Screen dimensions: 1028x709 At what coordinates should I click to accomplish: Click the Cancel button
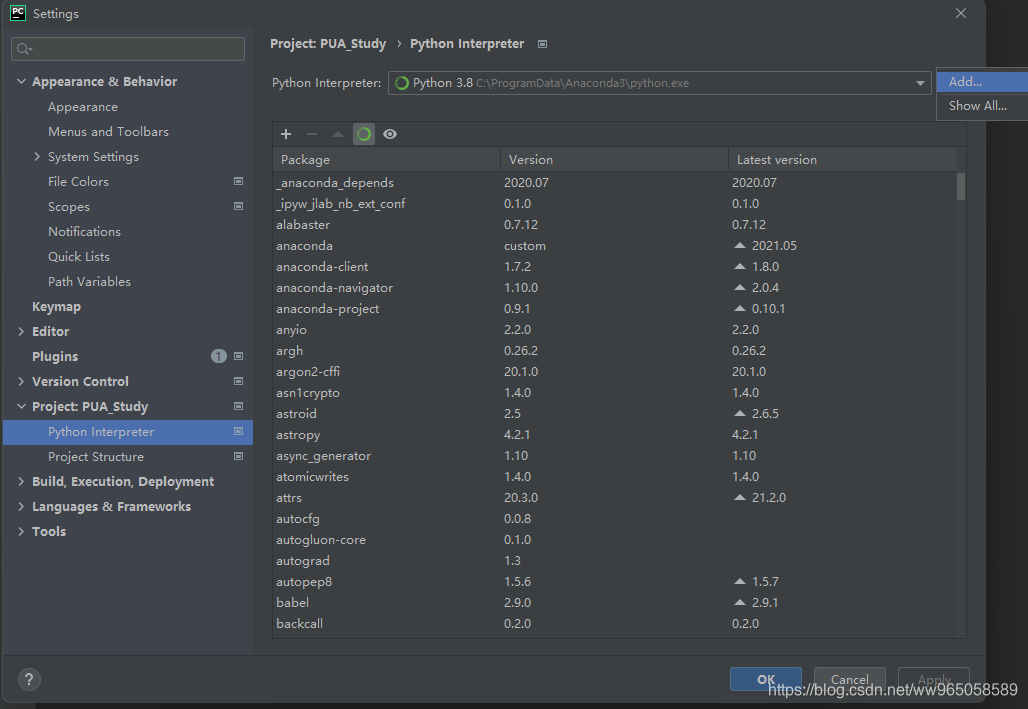click(850, 679)
